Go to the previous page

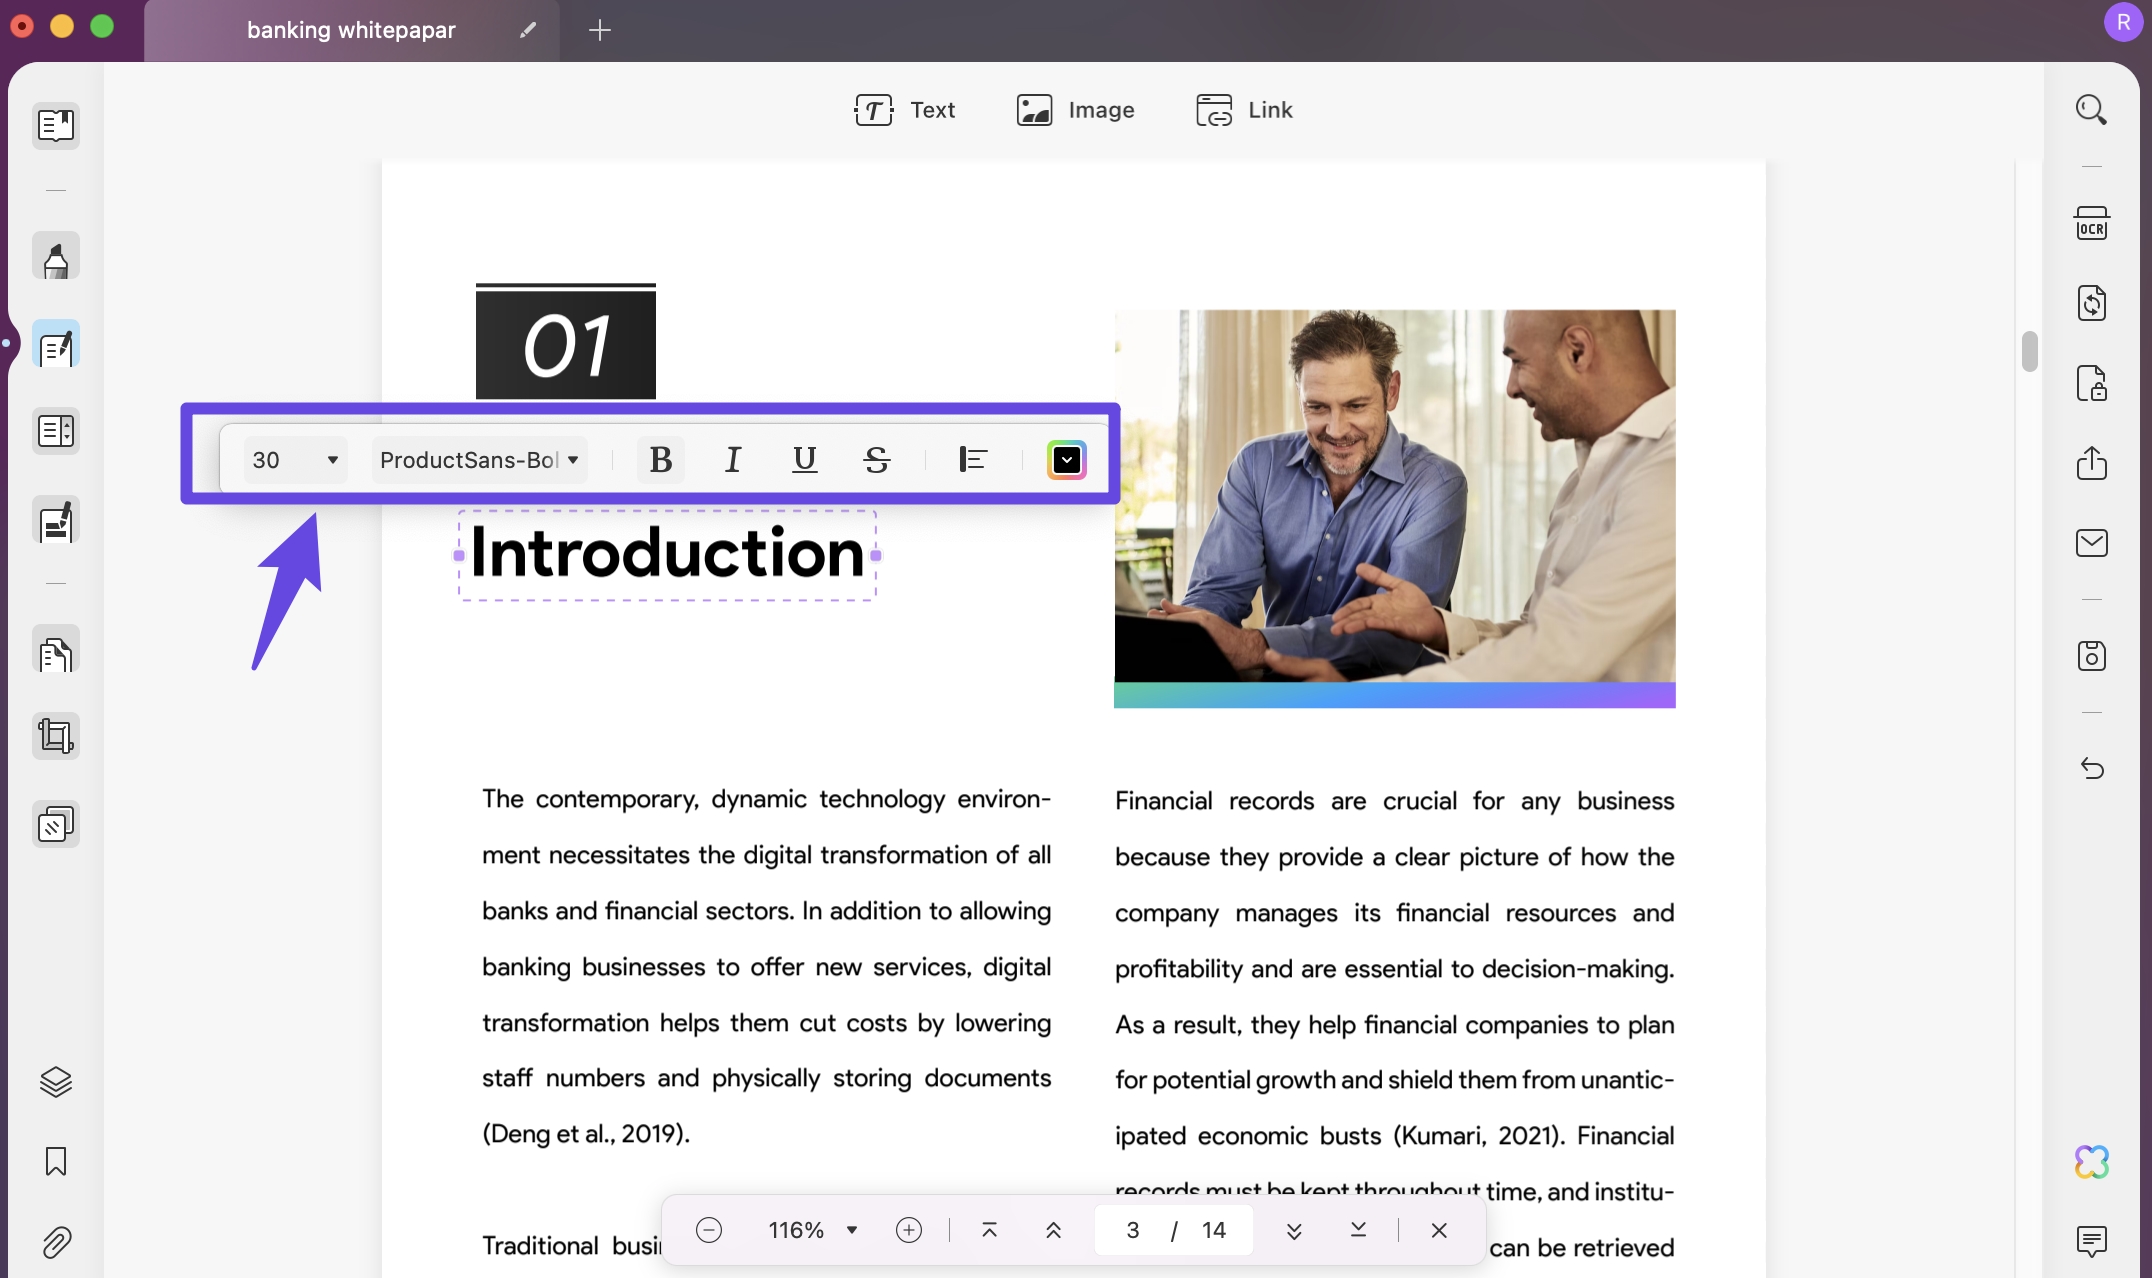point(1053,1230)
